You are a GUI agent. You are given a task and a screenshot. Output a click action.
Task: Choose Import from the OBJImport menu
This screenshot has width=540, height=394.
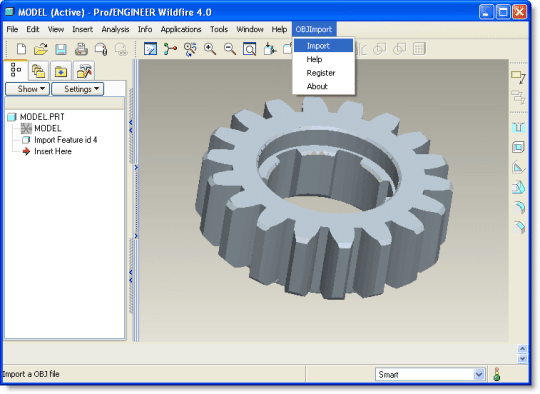323,45
